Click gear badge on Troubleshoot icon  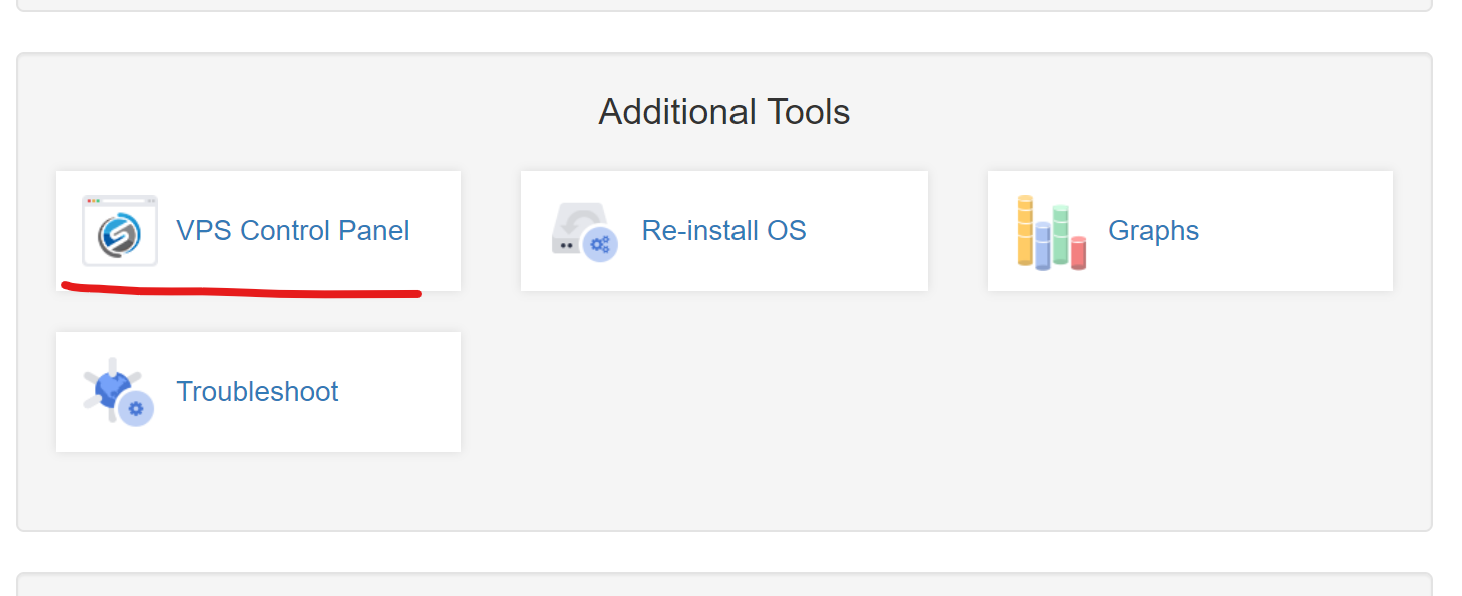coord(136,408)
